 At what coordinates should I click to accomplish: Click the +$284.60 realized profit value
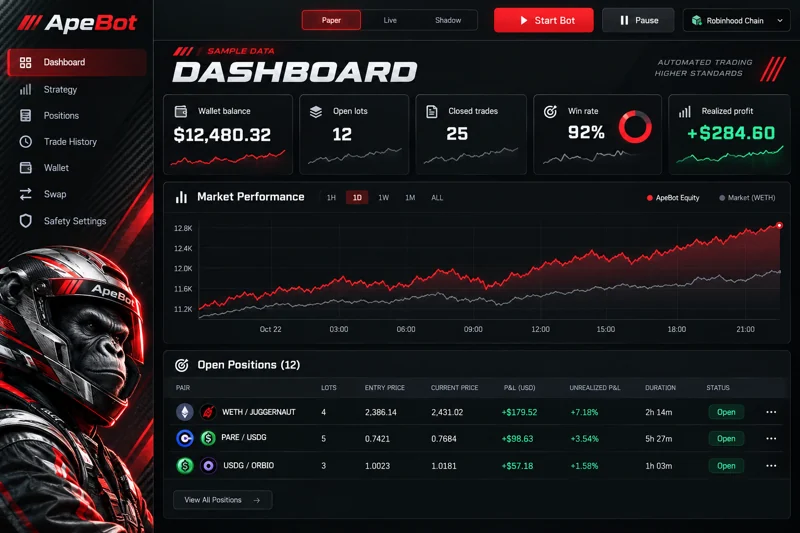pyautogui.click(x=731, y=133)
